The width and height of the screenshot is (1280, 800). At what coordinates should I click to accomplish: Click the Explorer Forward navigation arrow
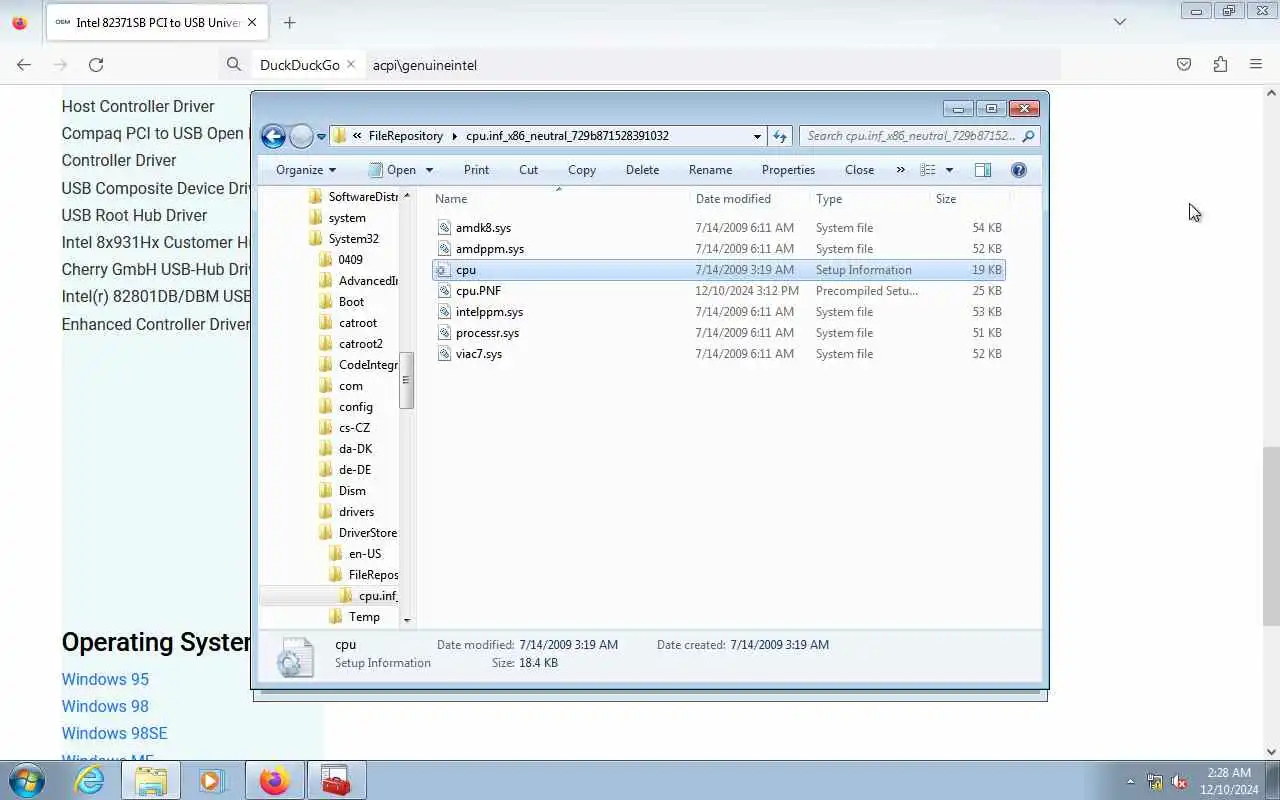[301, 136]
